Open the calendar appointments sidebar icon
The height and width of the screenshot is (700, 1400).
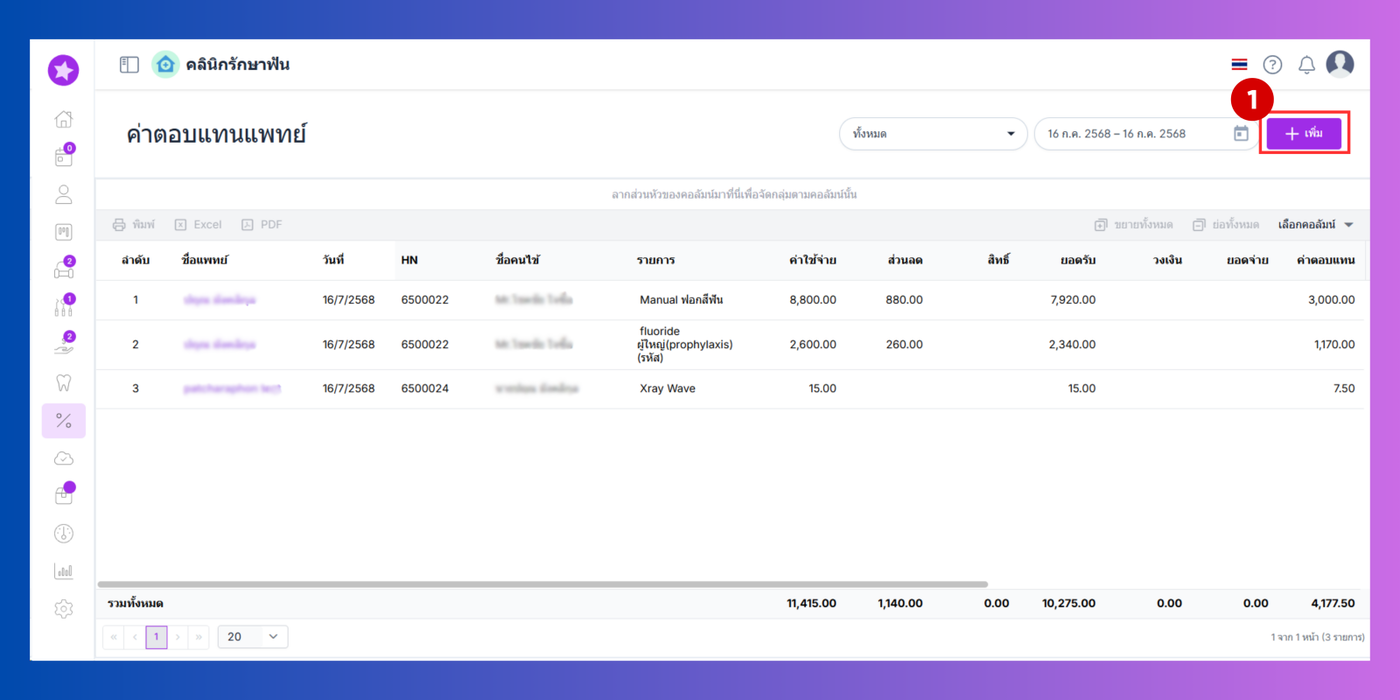(x=63, y=156)
